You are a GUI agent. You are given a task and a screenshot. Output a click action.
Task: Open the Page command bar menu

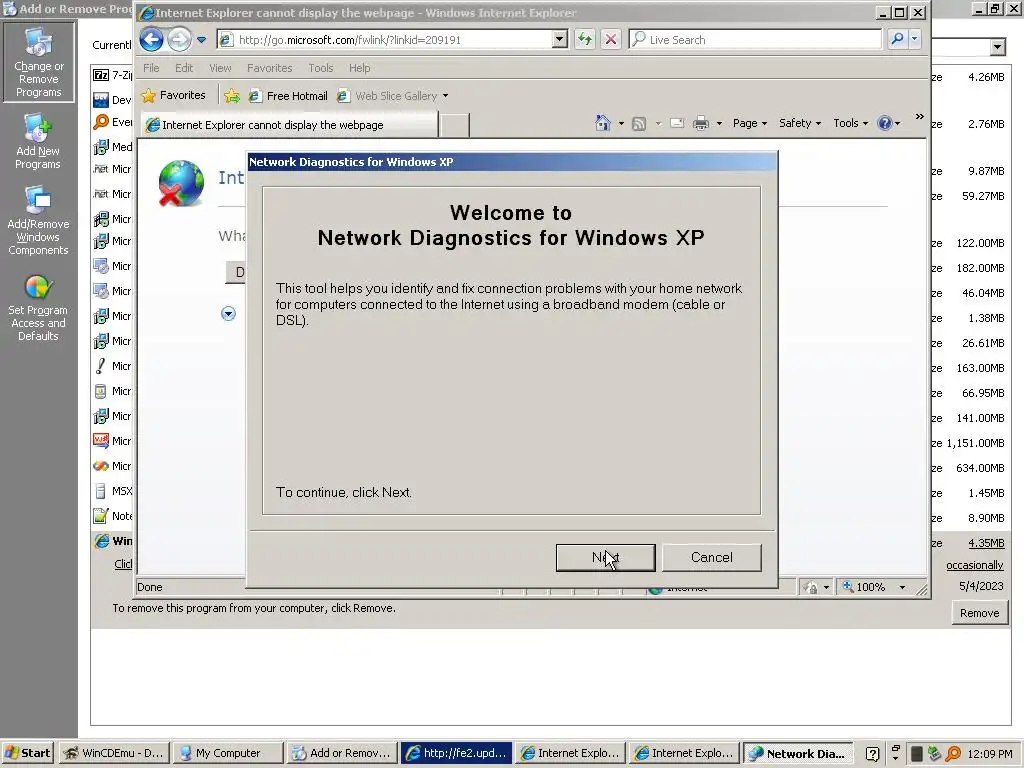pyautogui.click(x=749, y=123)
